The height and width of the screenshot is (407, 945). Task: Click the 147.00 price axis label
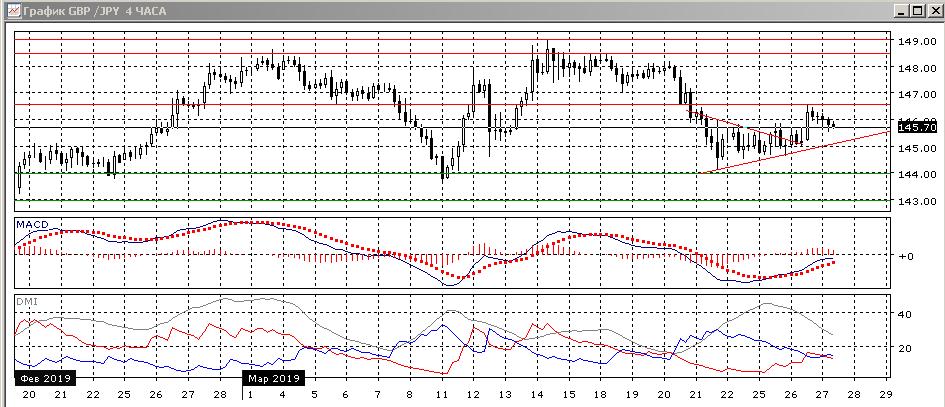(916, 94)
